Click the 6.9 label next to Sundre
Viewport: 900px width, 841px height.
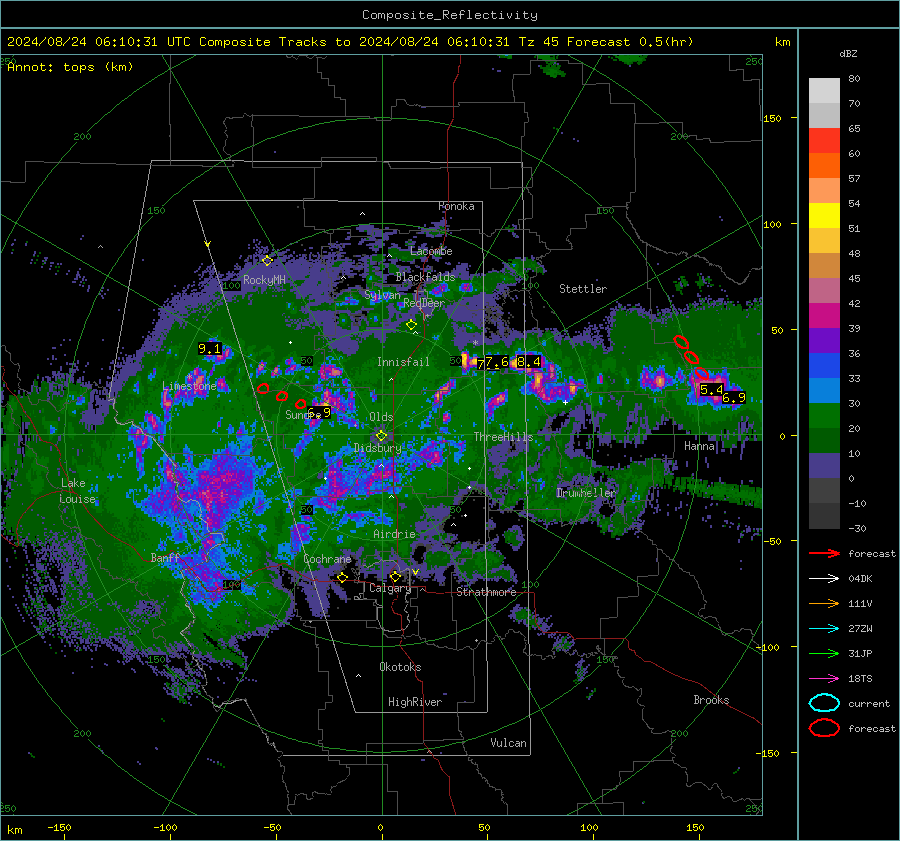tap(320, 412)
